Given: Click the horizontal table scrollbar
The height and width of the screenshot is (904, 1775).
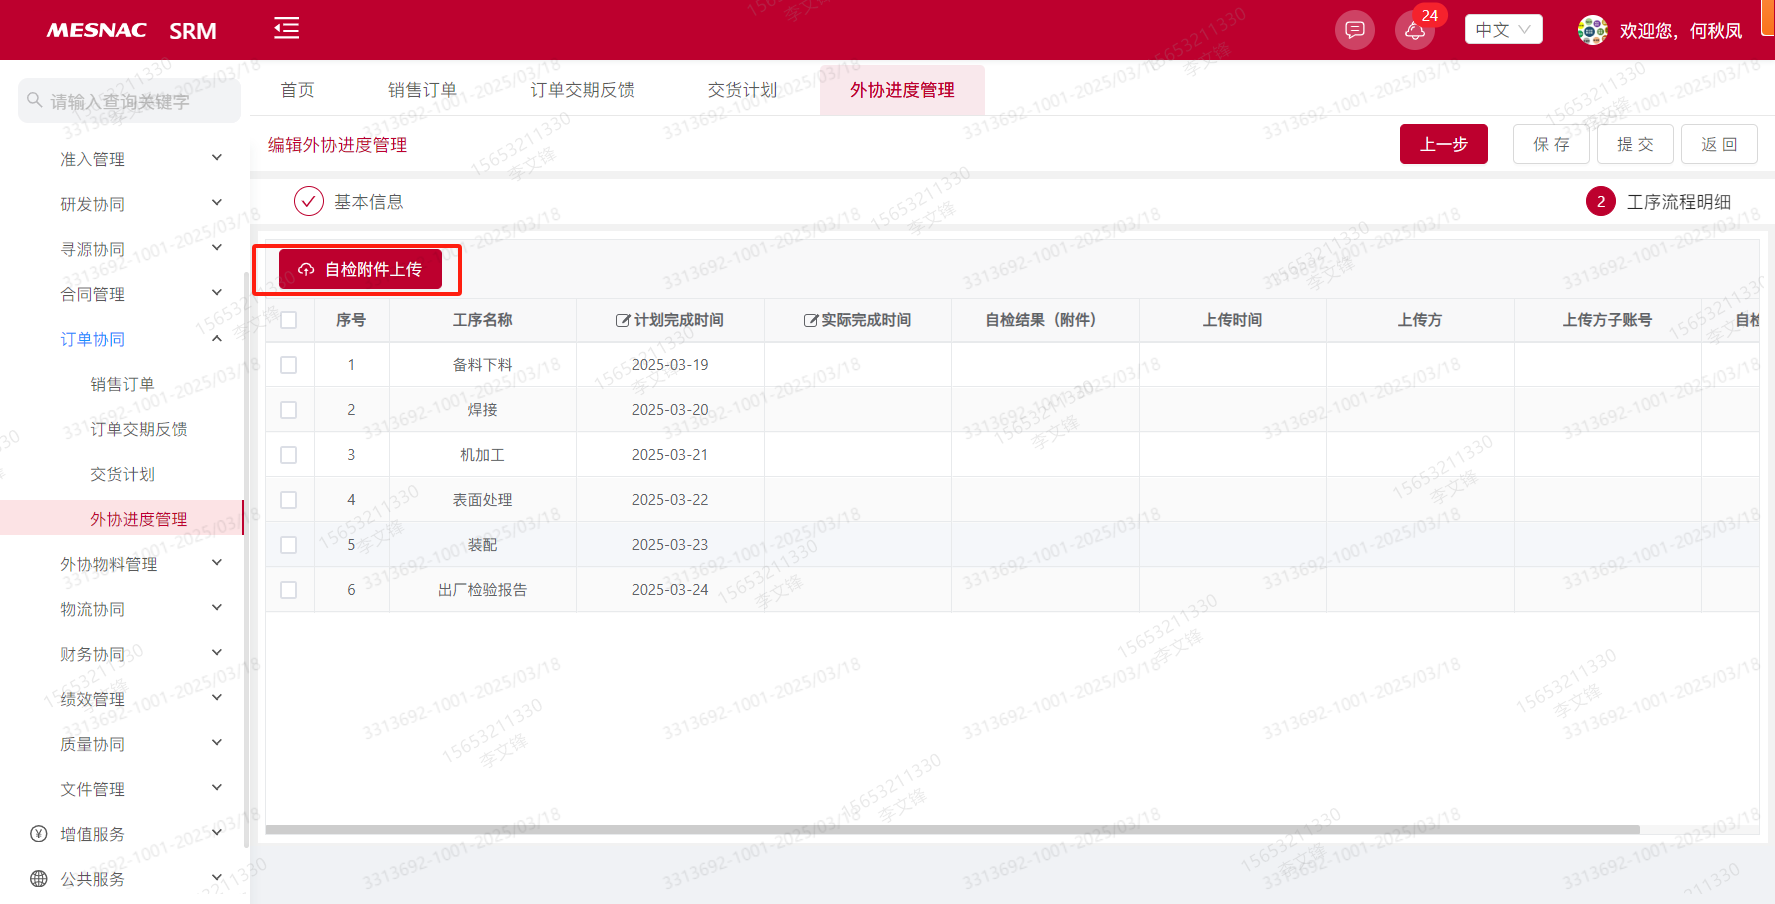Looking at the screenshot, I should point(952,829).
